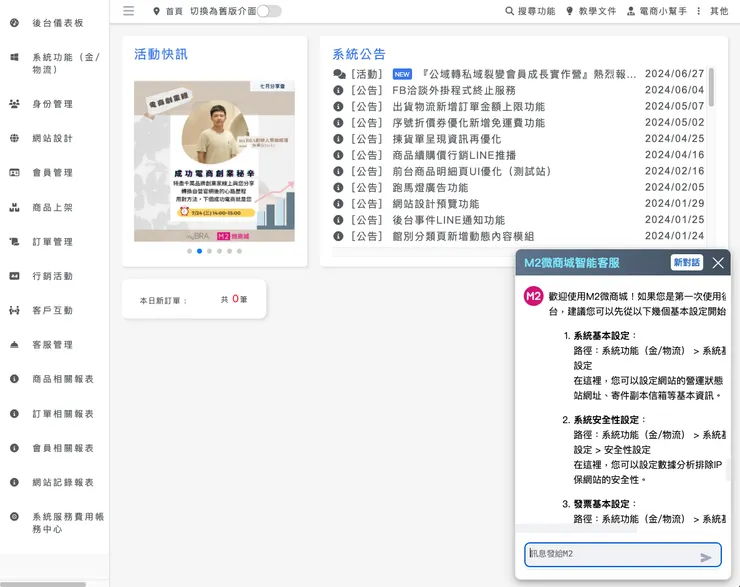Open 揀貨單呈現資訊再優化 announcement
740x587 pixels.
coord(447,139)
